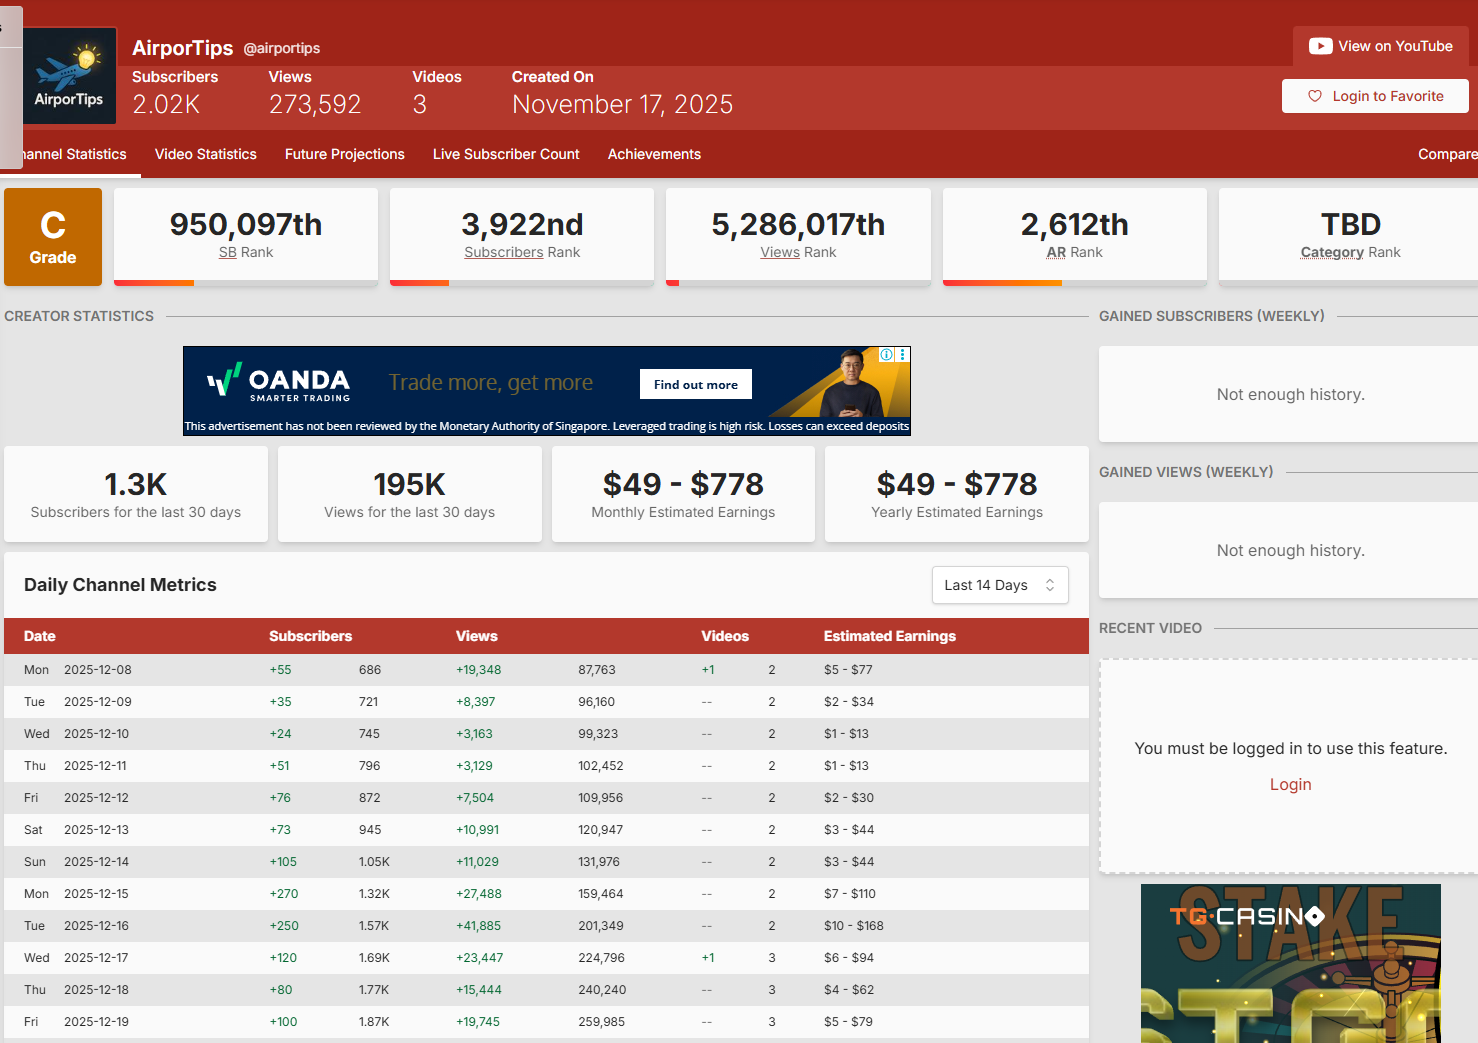Screen dimensions: 1478x1043
Task: Click the ad options dots icon
Action: pyautogui.click(x=902, y=355)
